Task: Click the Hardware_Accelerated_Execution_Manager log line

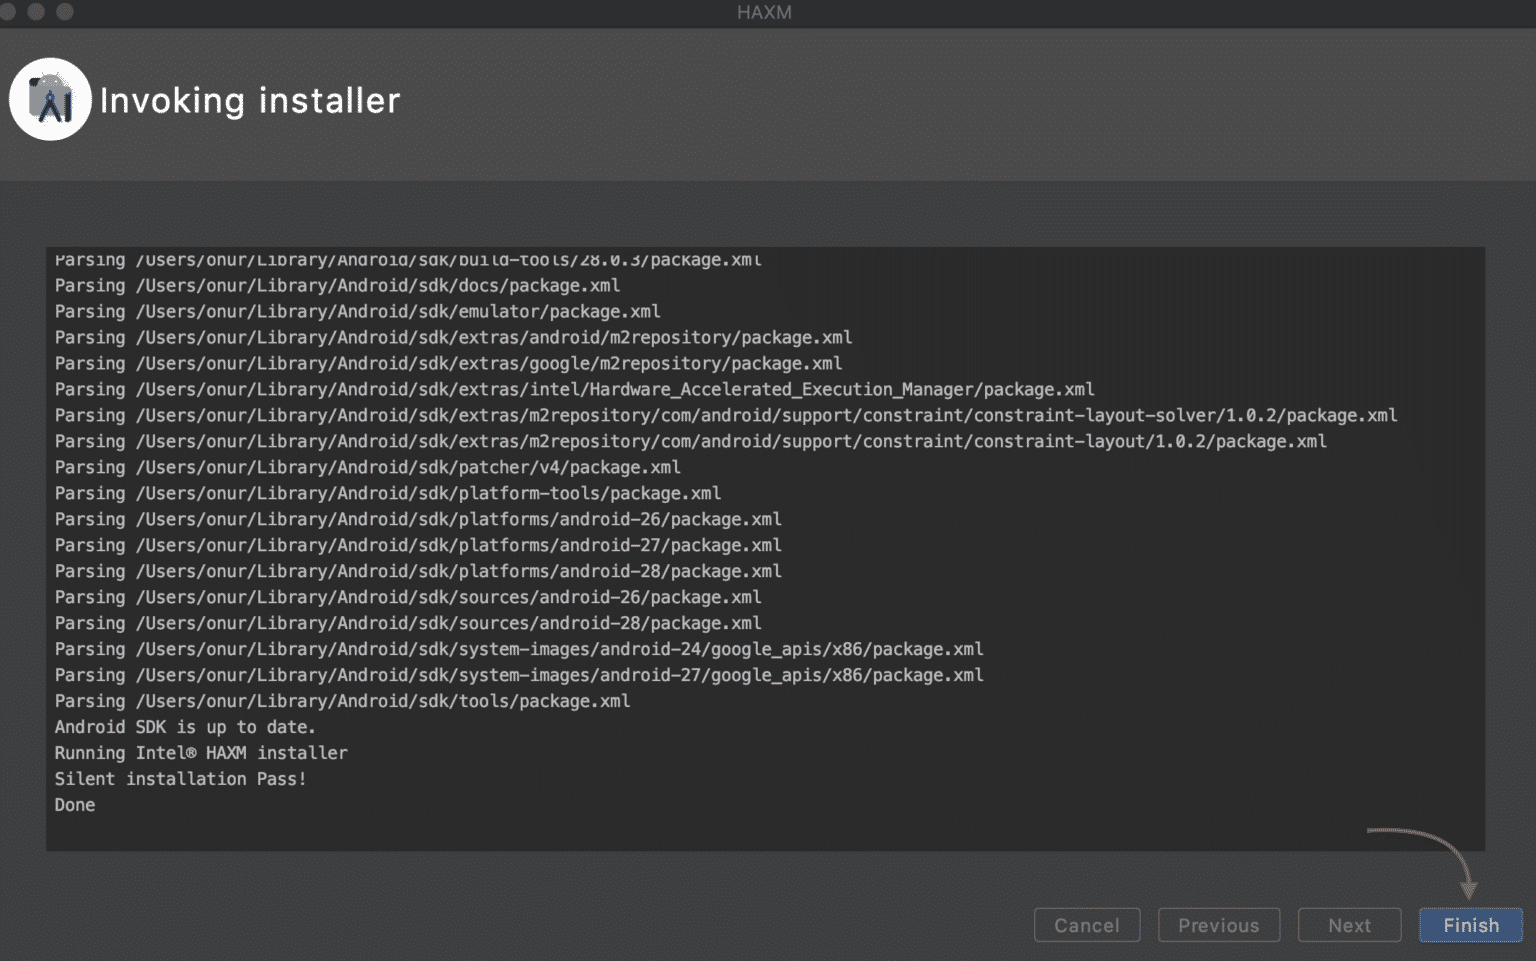Action: coord(574,389)
